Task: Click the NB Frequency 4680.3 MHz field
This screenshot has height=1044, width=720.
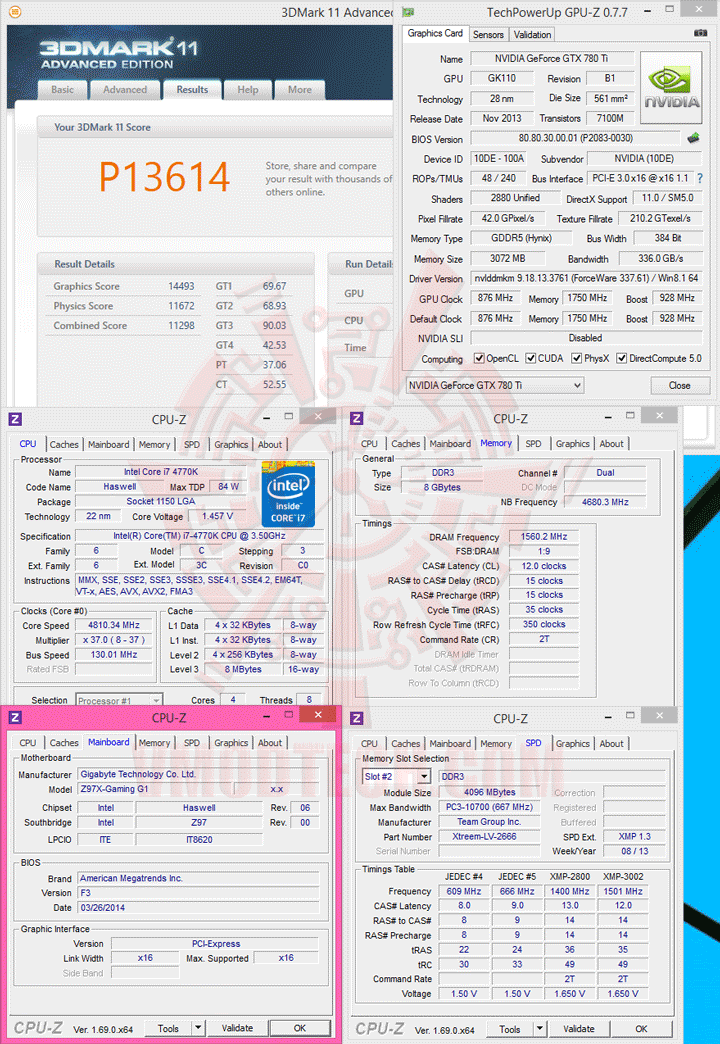Action: [x=605, y=502]
